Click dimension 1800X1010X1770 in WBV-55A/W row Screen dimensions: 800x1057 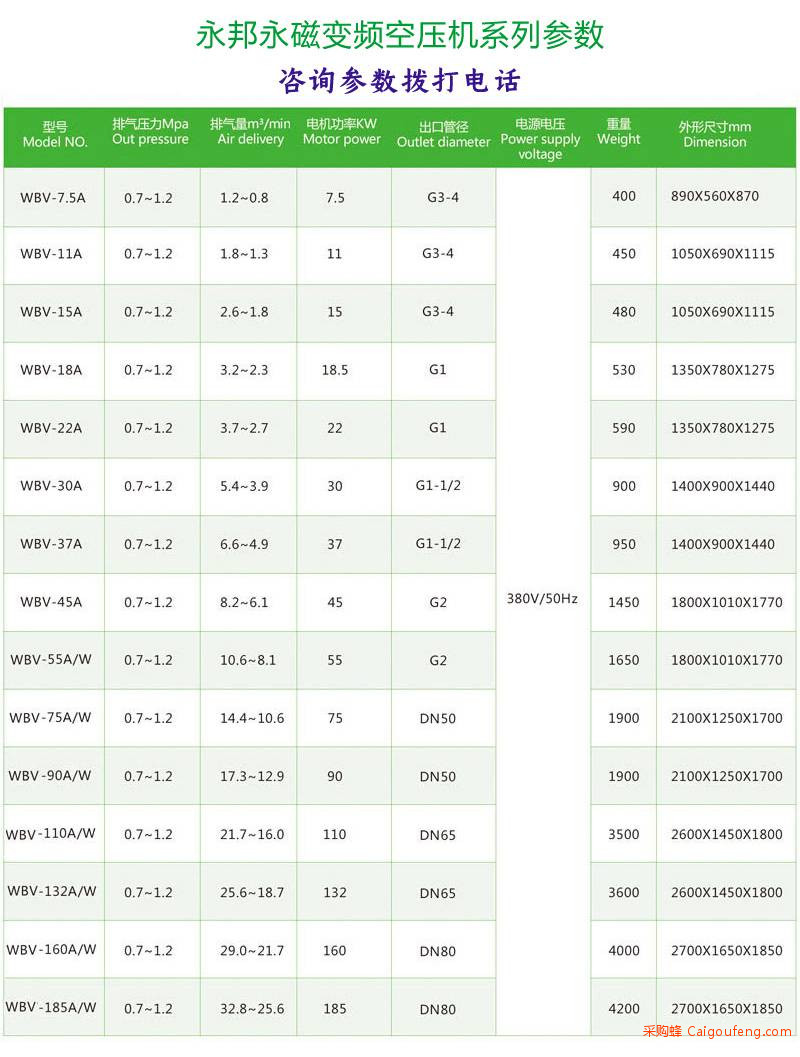click(x=727, y=660)
